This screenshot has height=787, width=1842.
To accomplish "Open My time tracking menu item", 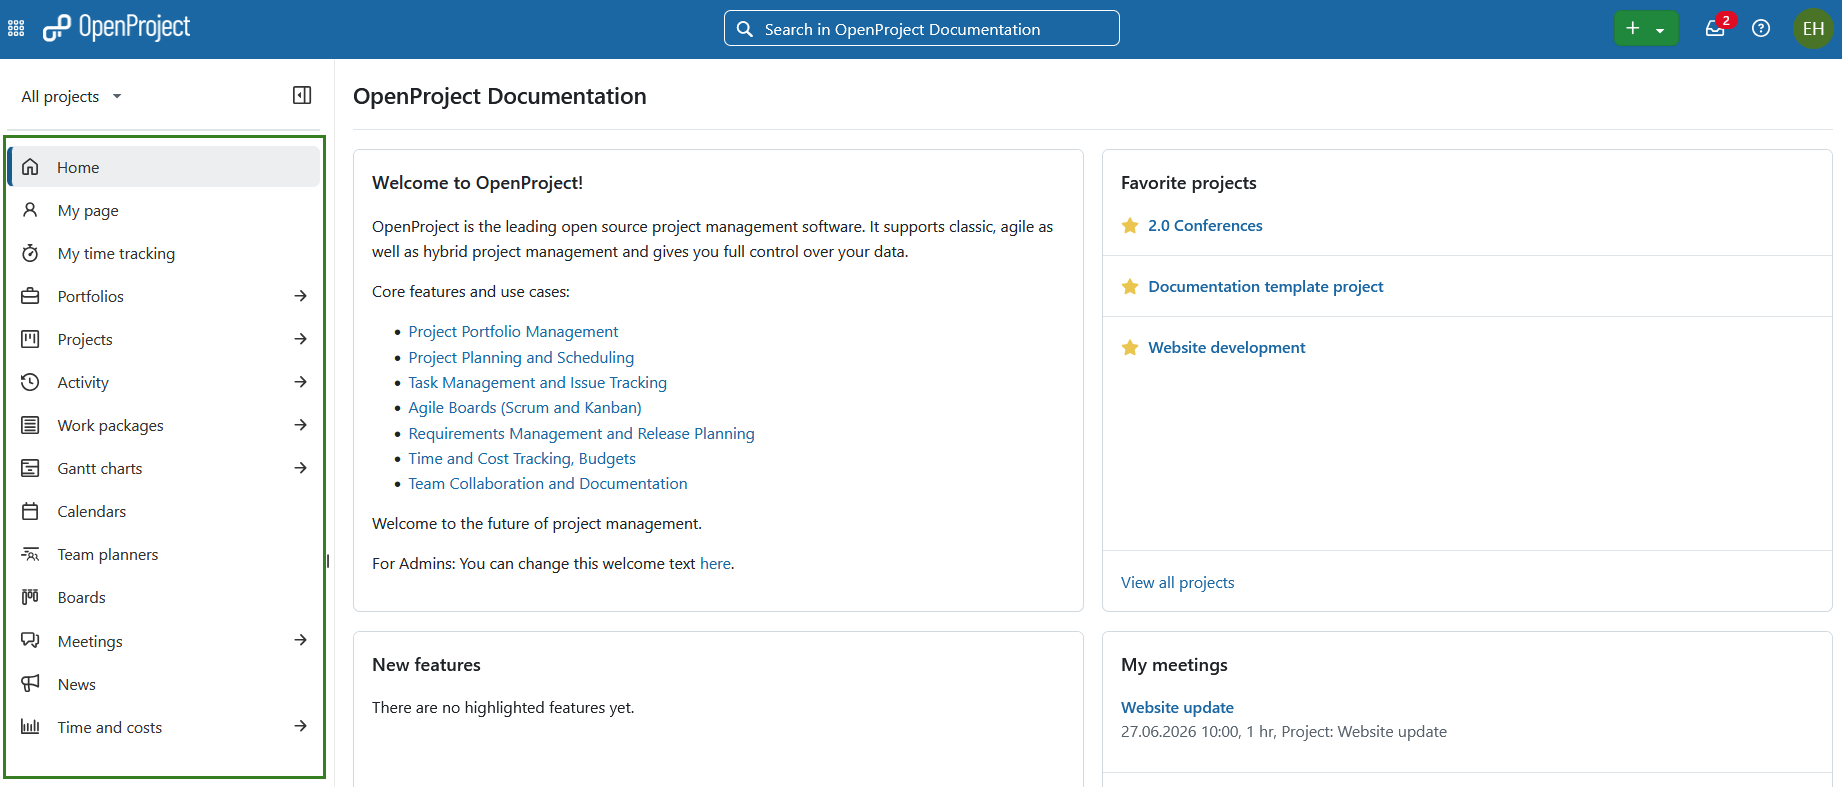I will pos(164,253).
